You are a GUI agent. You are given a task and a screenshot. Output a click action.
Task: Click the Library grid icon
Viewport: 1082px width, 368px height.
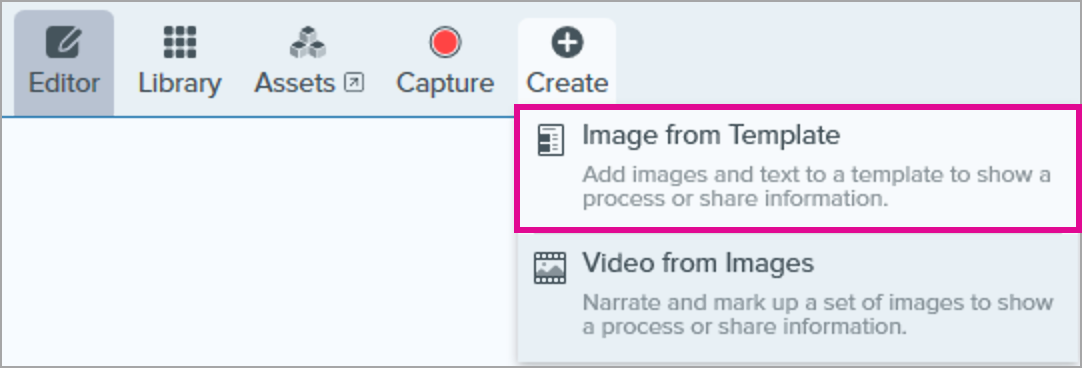[179, 42]
